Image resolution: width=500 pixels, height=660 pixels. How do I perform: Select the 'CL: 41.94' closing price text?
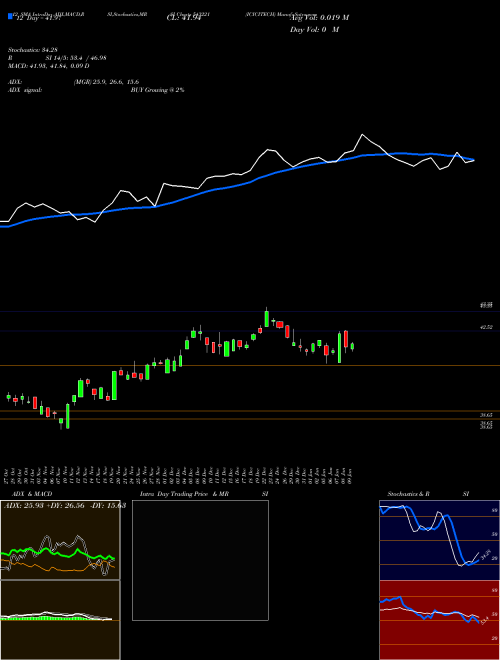point(184,18)
